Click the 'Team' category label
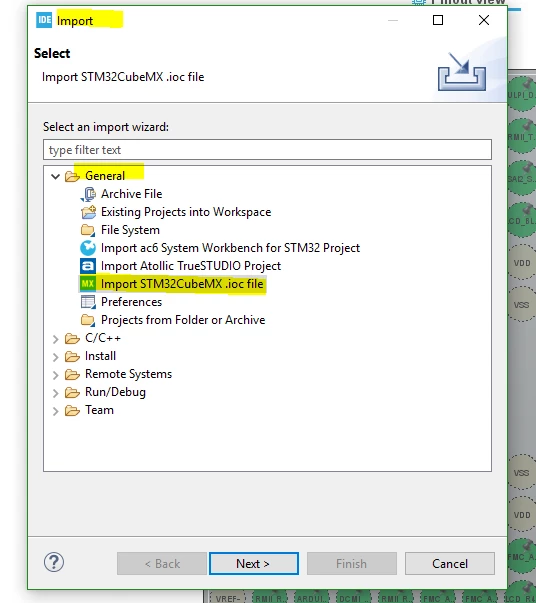Screen dimensions: 536x603 tap(99, 410)
